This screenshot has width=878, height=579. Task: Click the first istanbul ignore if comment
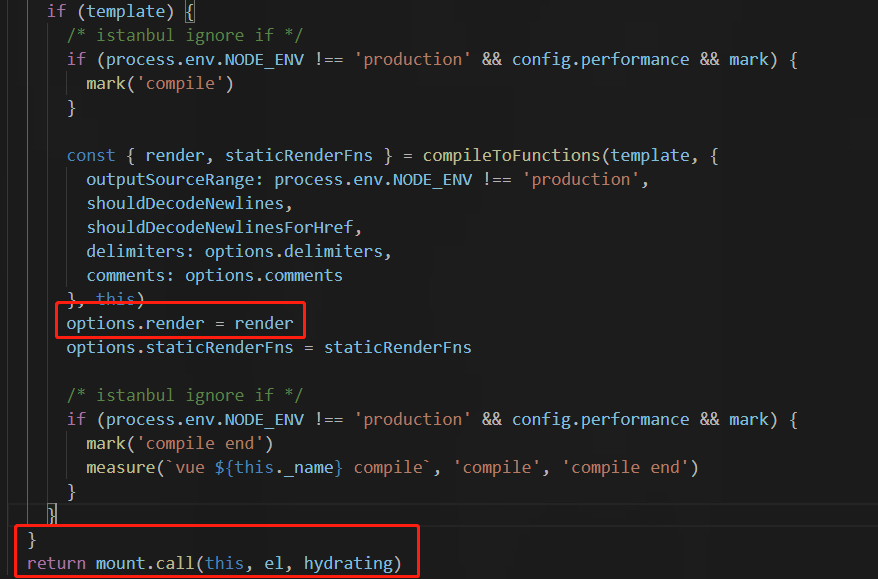(x=185, y=35)
